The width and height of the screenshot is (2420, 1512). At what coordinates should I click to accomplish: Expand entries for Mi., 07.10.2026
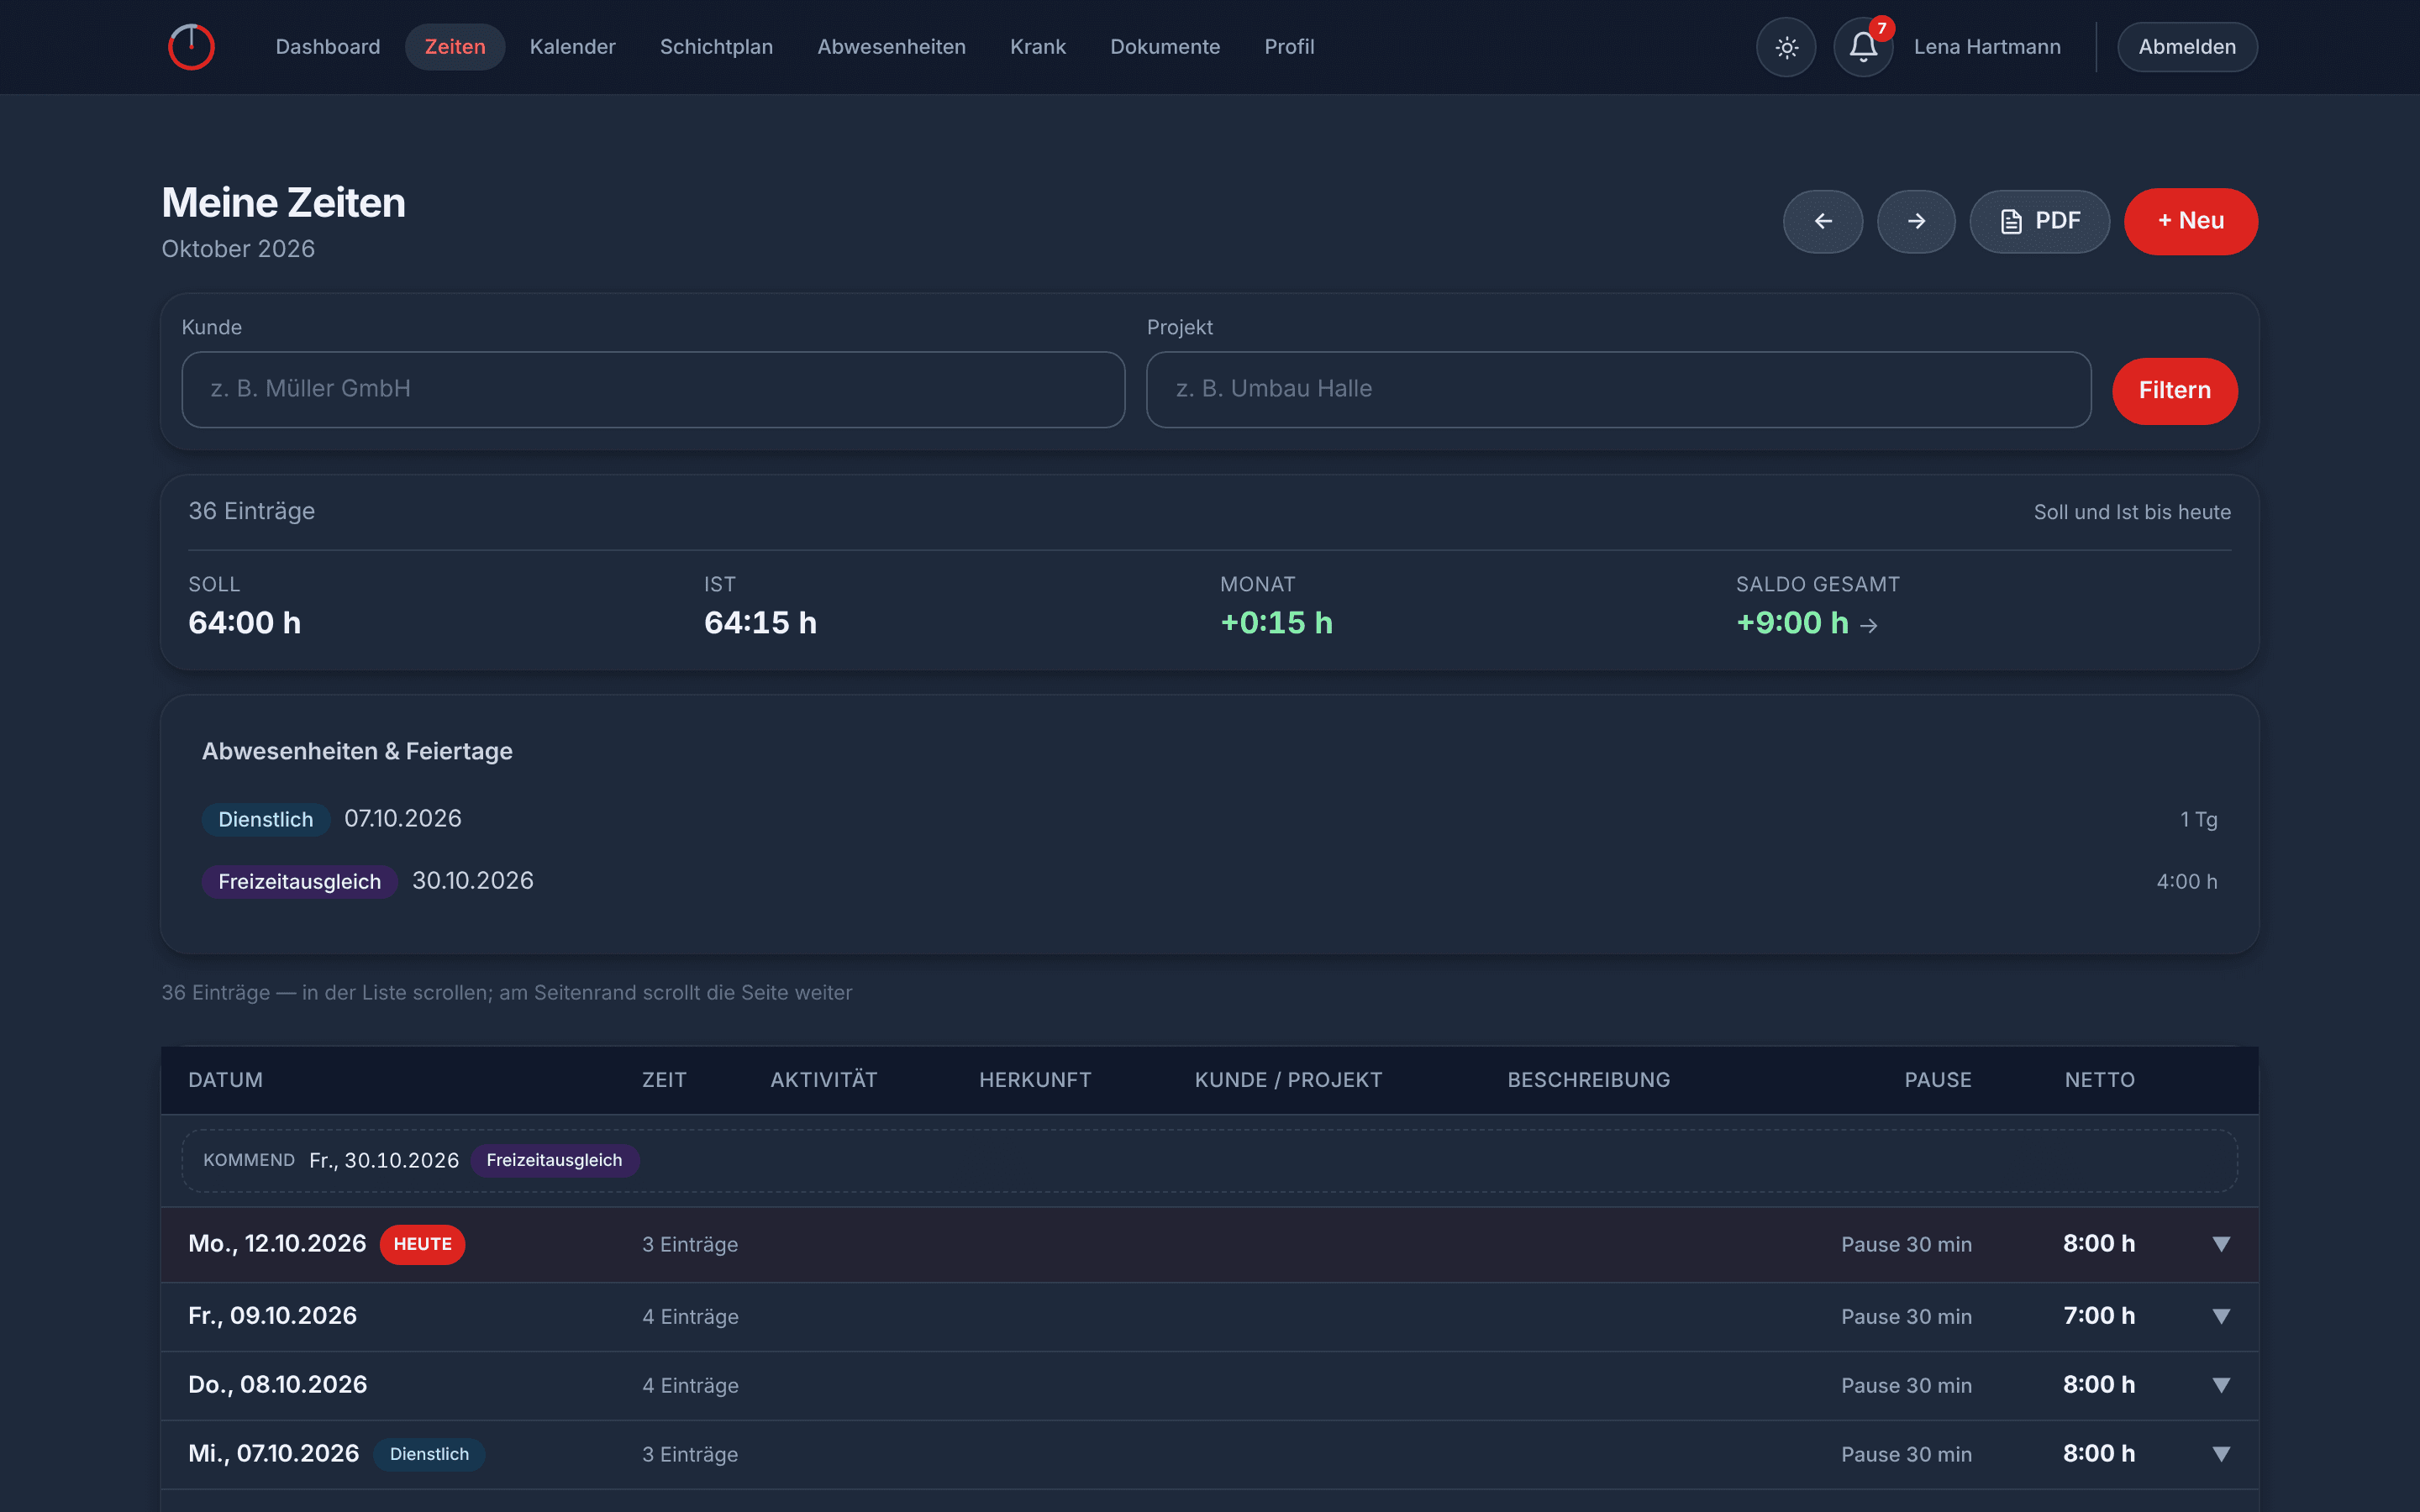click(2221, 1454)
